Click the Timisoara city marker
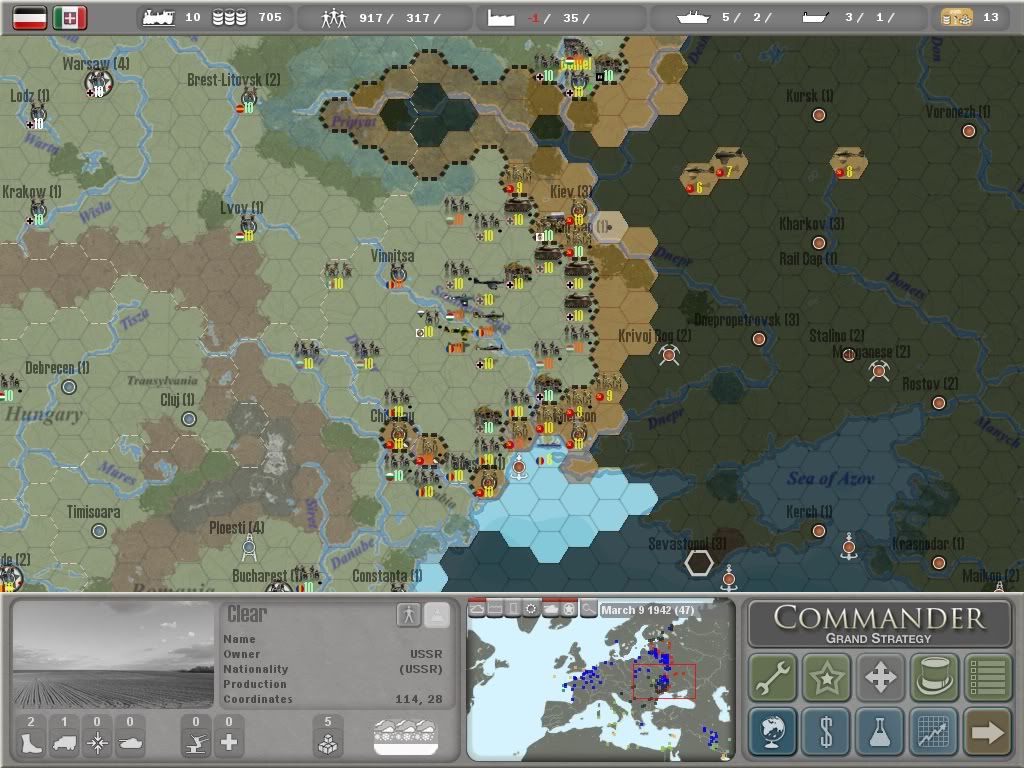This screenshot has height=768, width=1024. point(99,531)
